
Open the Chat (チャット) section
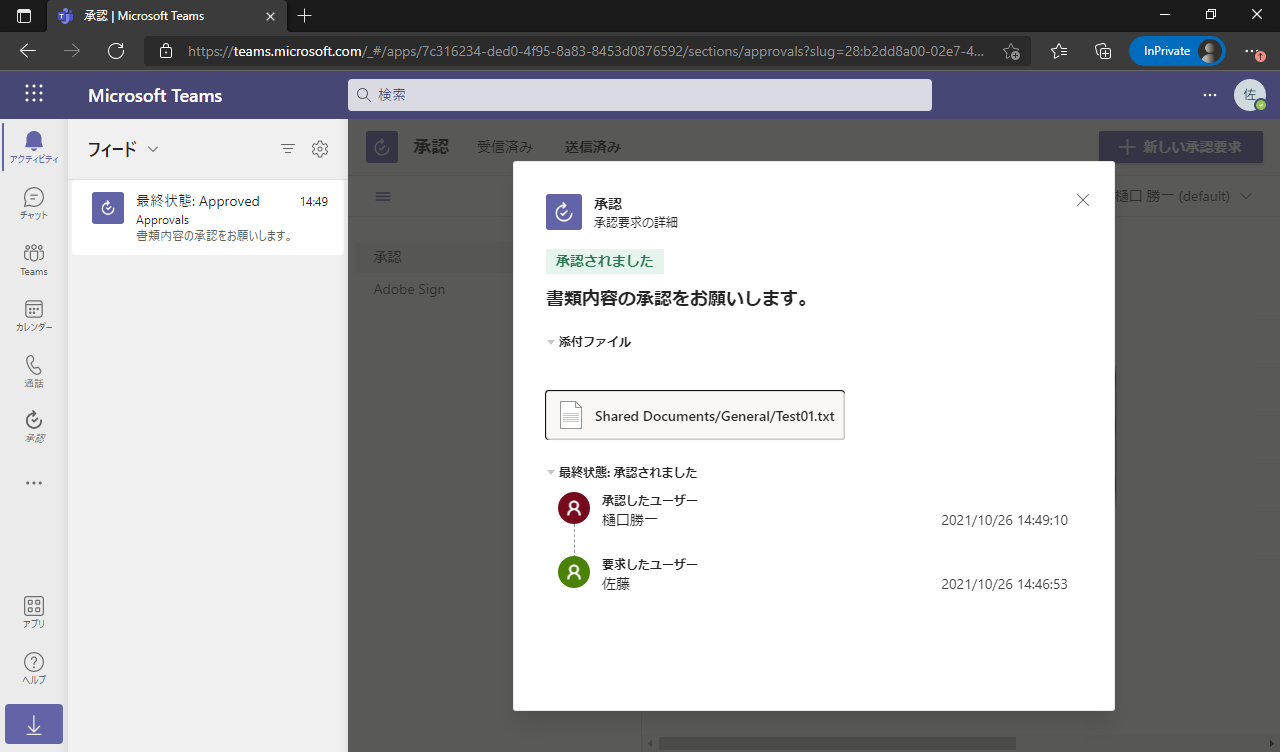[34, 203]
